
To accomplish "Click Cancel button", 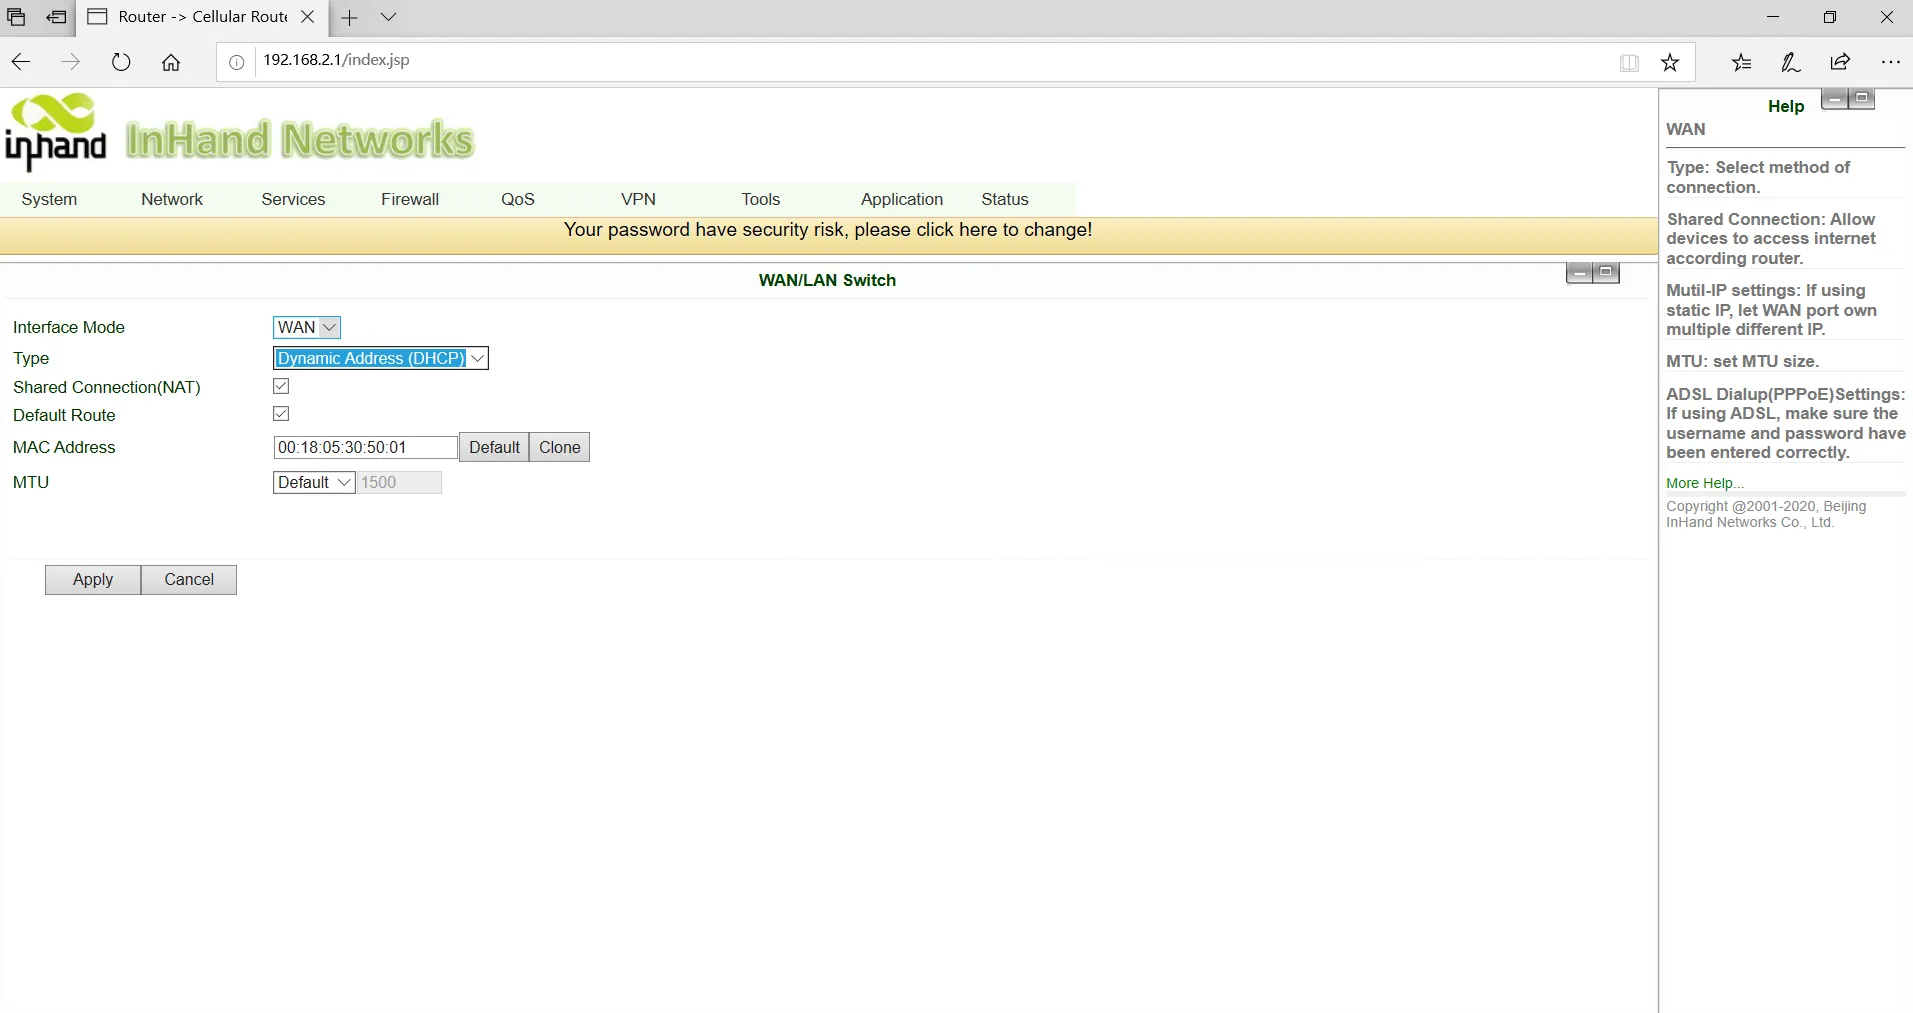I will tap(189, 580).
